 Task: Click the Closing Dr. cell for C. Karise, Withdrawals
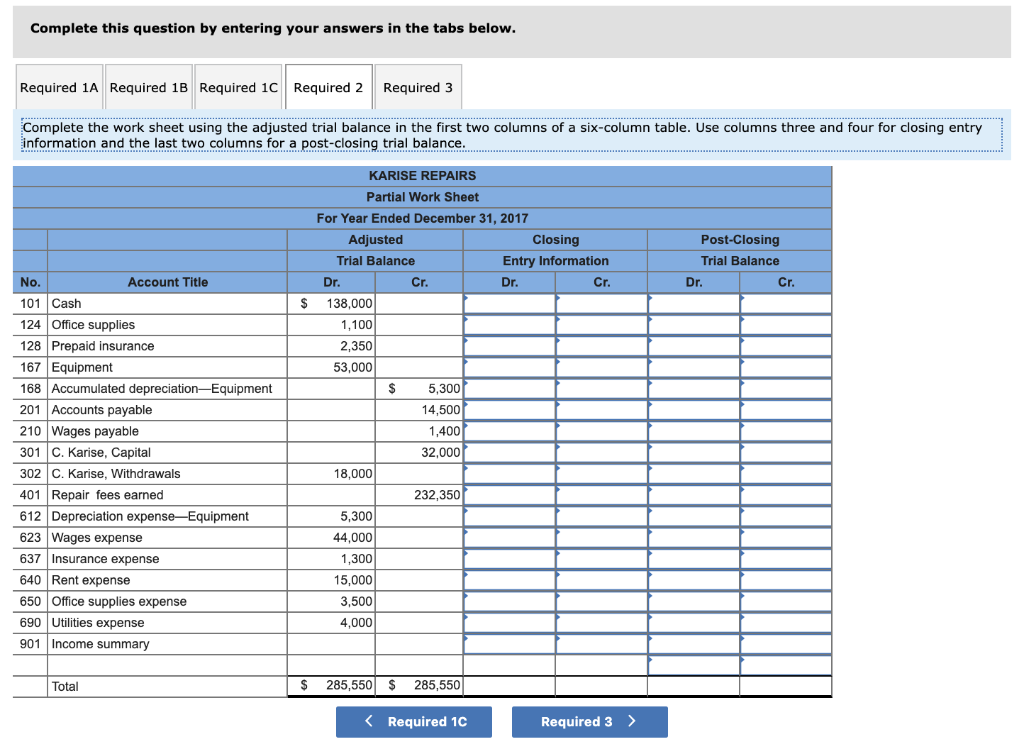coord(509,473)
